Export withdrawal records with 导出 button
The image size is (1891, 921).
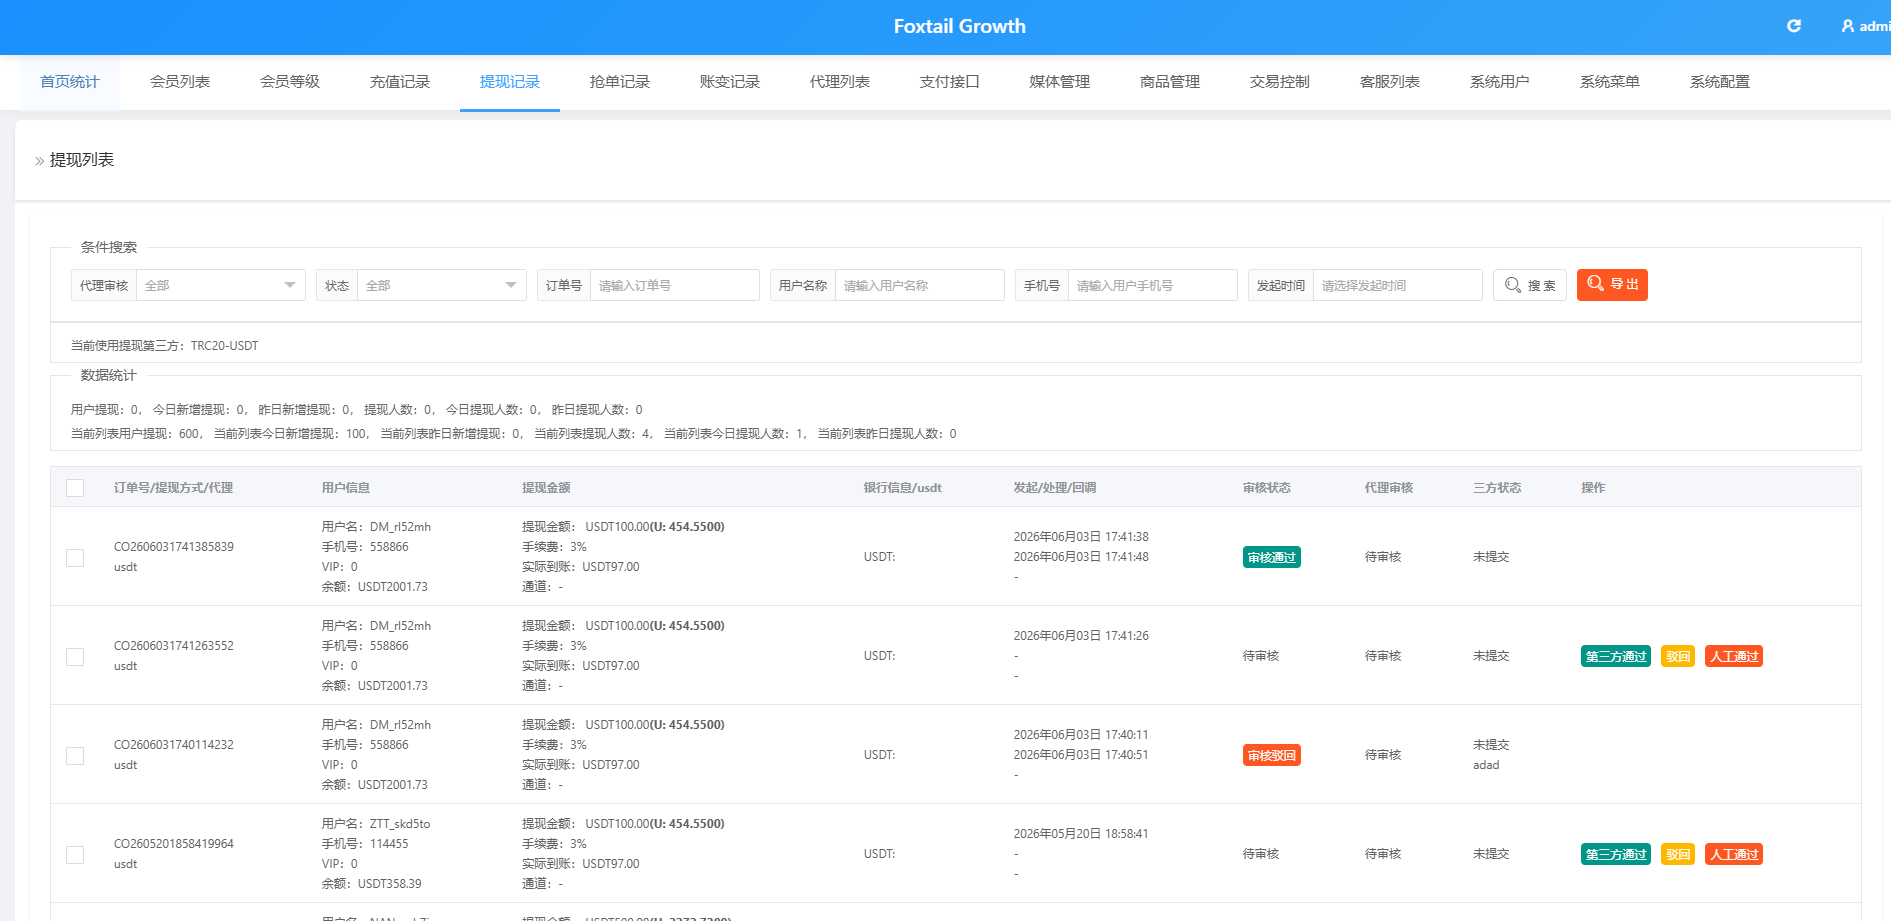click(1612, 285)
